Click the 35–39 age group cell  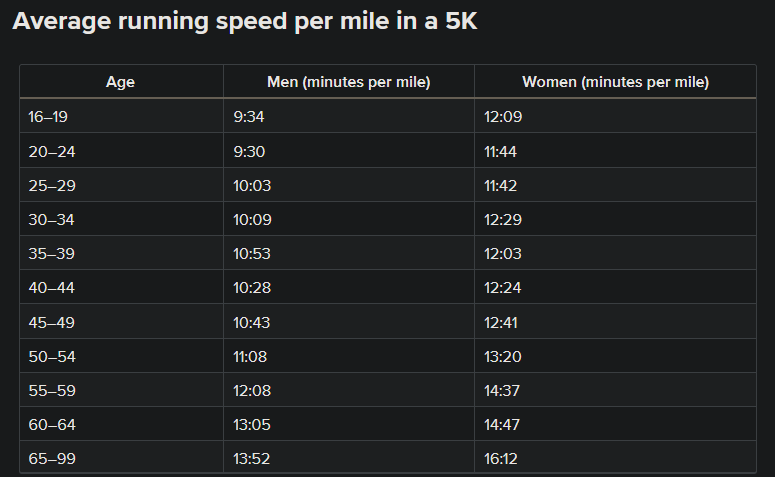pyautogui.click(x=49, y=253)
